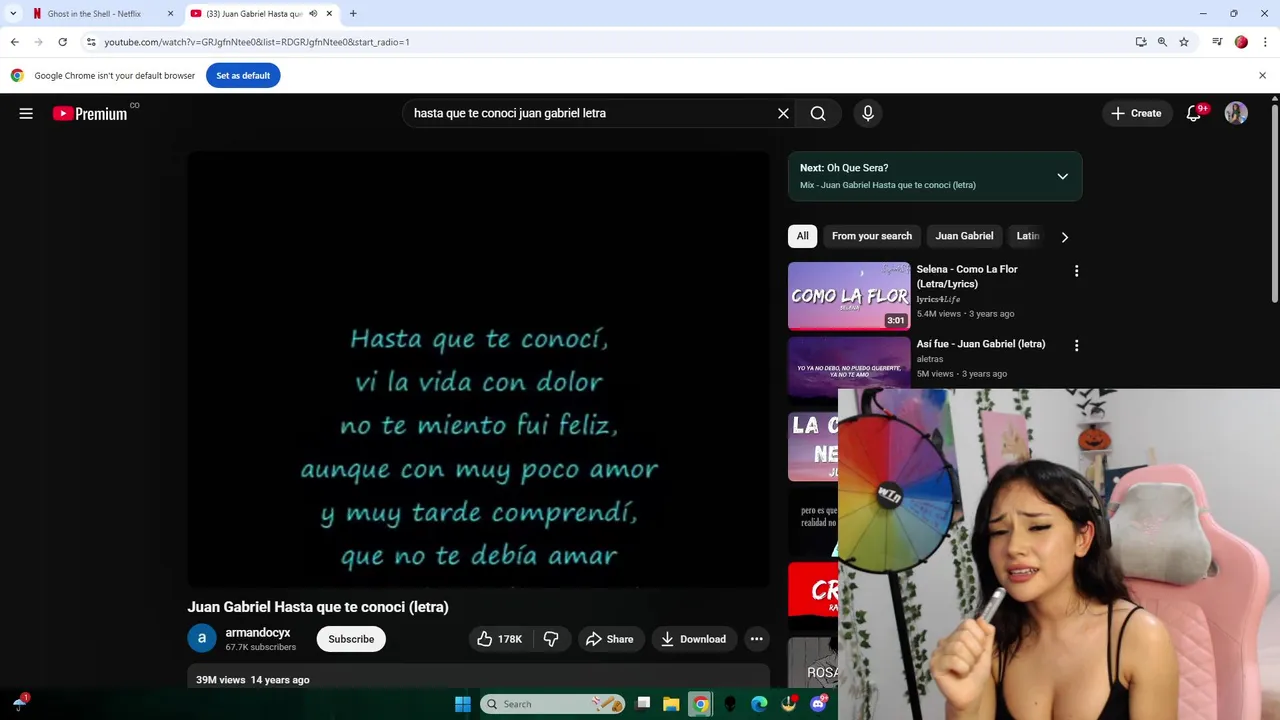Run the search with the magnifier button
Screen dimensions: 1280x720
pyautogui.click(x=818, y=114)
